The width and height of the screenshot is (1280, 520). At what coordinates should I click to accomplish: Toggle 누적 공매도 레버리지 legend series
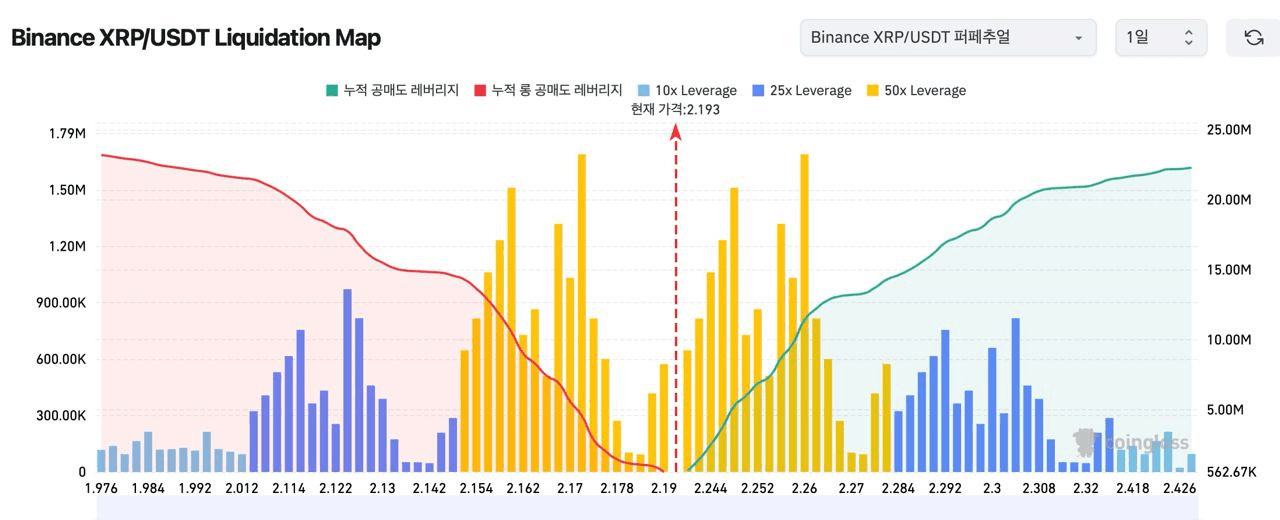tap(392, 90)
